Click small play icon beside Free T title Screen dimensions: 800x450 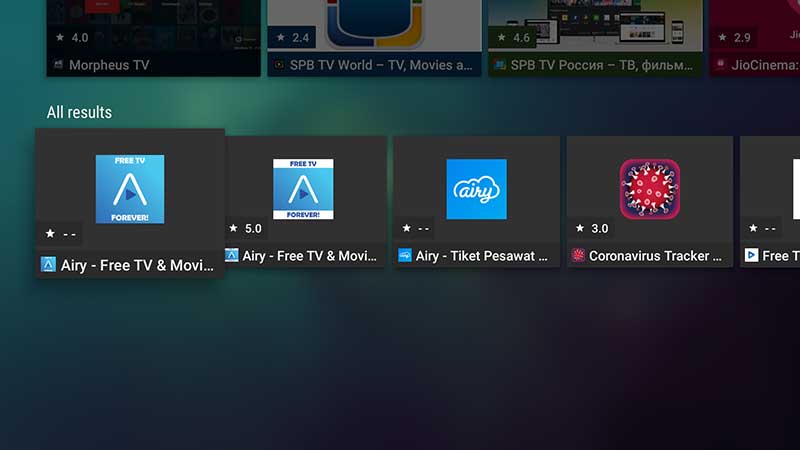coord(751,255)
